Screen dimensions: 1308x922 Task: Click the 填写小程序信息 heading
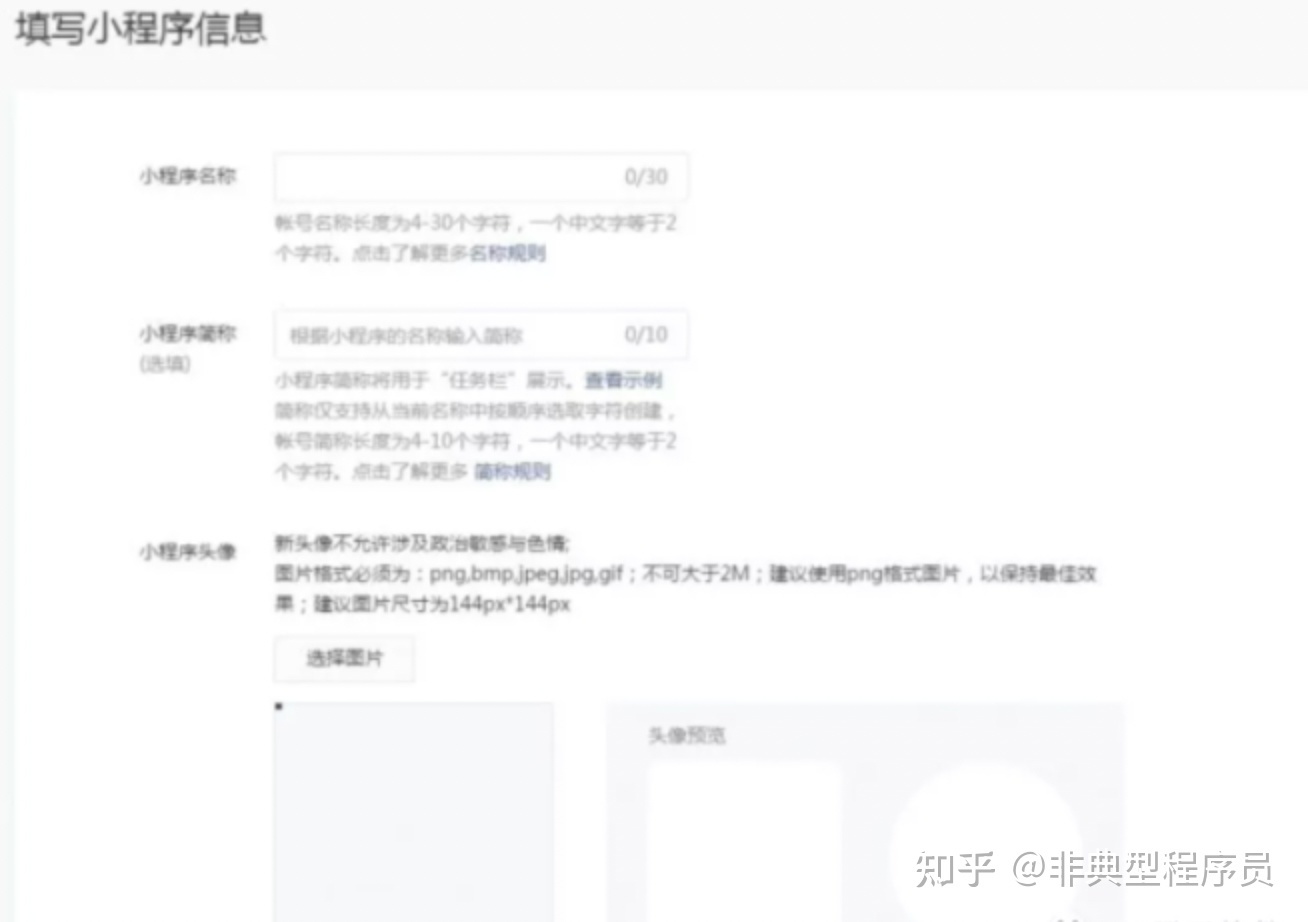point(141,28)
